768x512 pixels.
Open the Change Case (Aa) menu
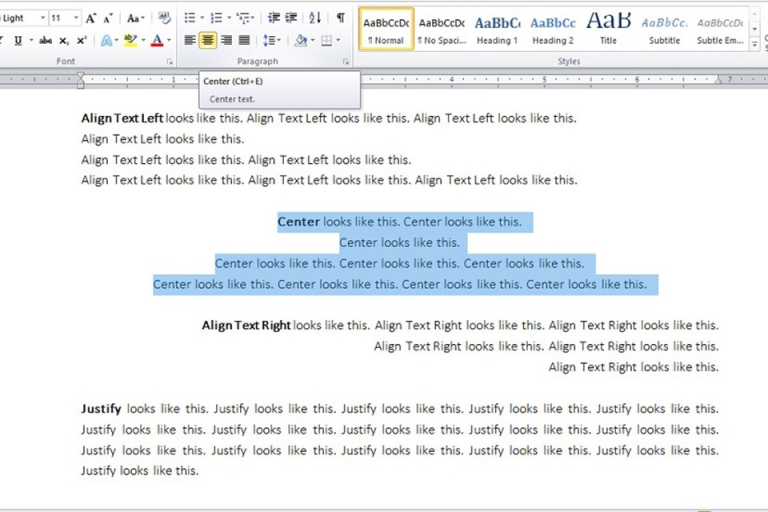[x=135, y=19]
